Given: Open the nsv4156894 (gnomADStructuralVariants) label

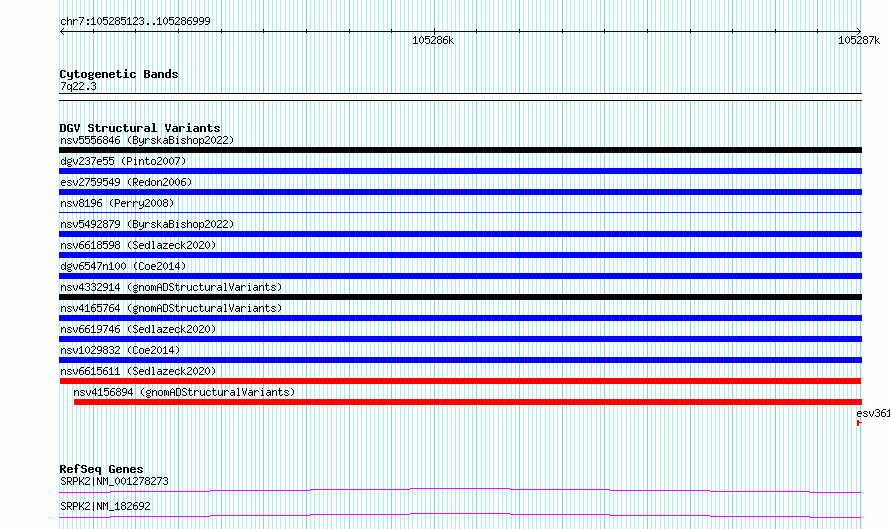Looking at the screenshot, I should [184, 392].
